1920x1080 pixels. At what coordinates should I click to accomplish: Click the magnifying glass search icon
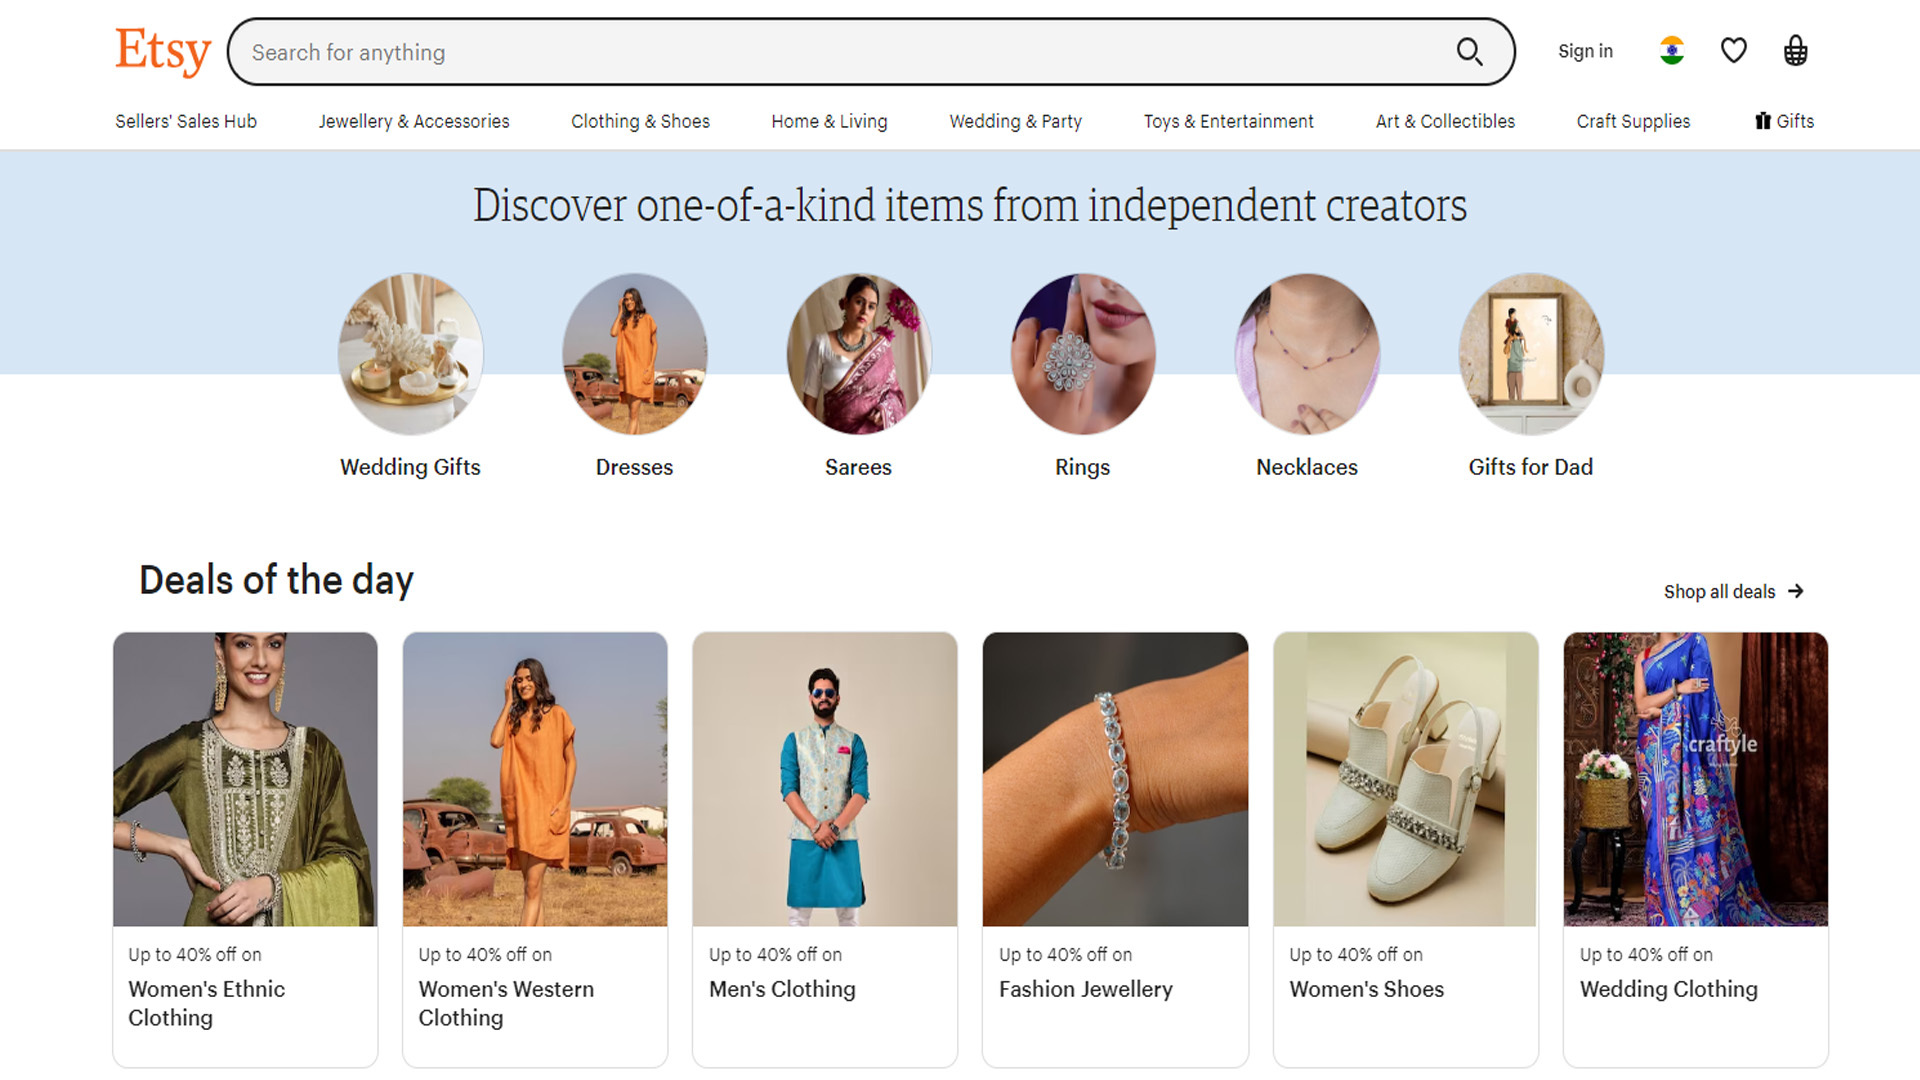pyautogui.click(x=1468, y=52)
